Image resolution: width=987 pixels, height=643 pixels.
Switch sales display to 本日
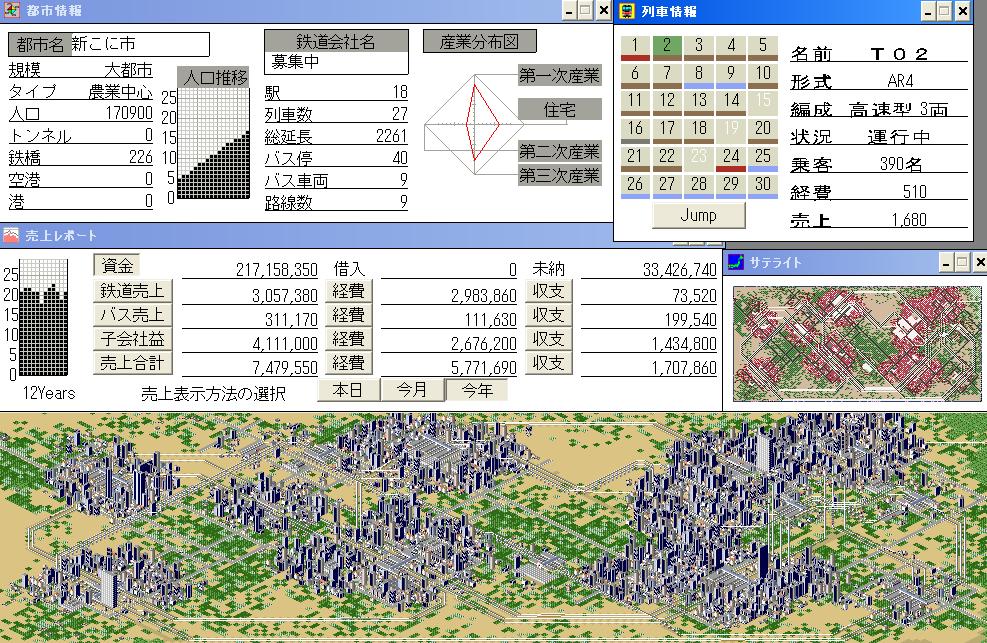tap(348, 390)
